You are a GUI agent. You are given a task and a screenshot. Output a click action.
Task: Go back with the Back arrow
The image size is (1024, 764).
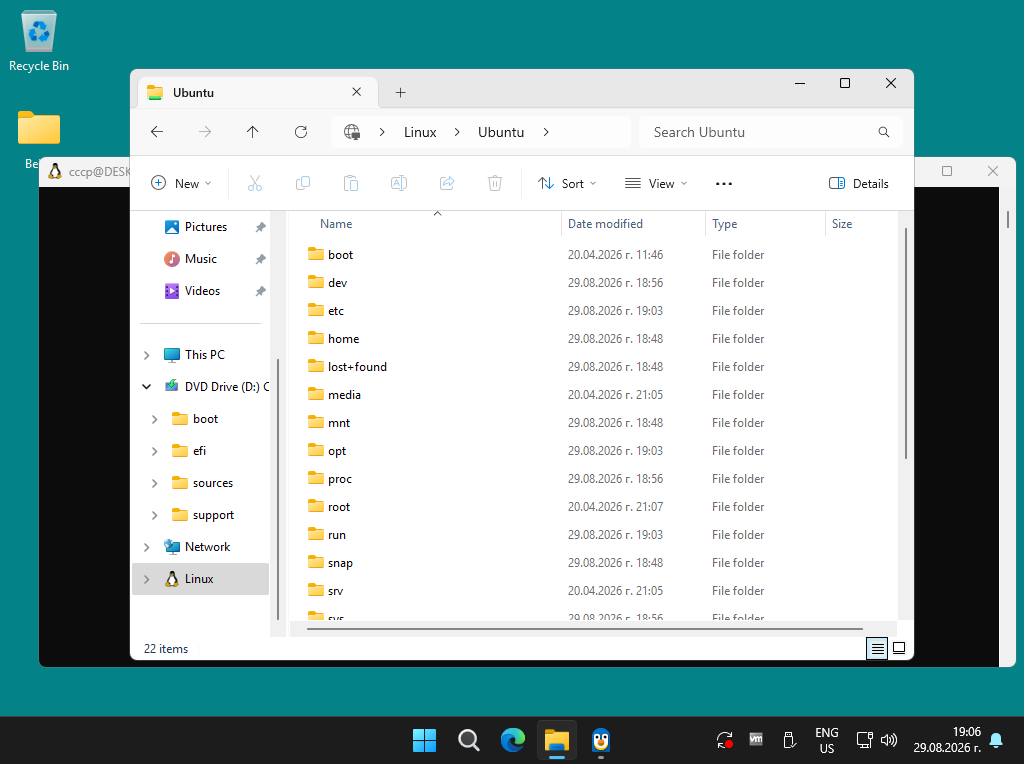click(157, 132)
